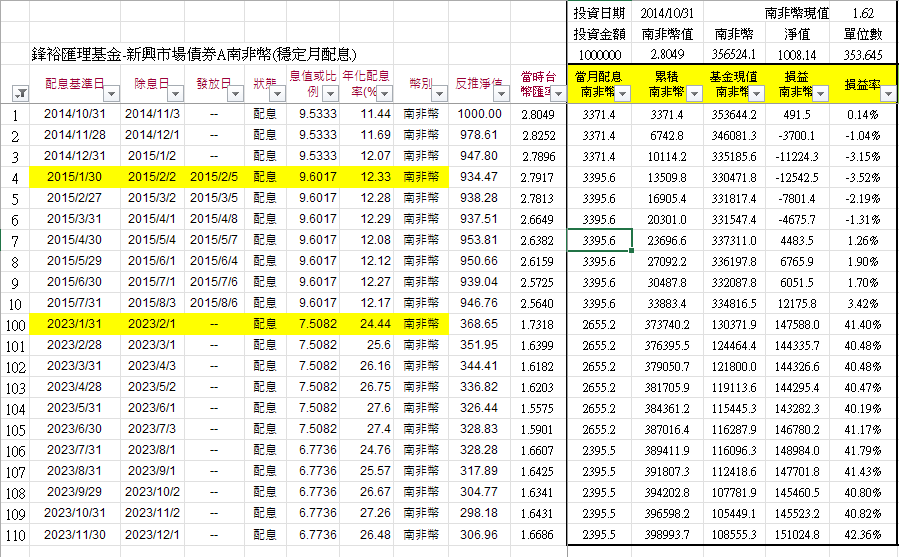The height and width of the screenshot is (557, 899).
Task: Select the 356524.1 南非幣 amount cell
Action: (734, 55)
